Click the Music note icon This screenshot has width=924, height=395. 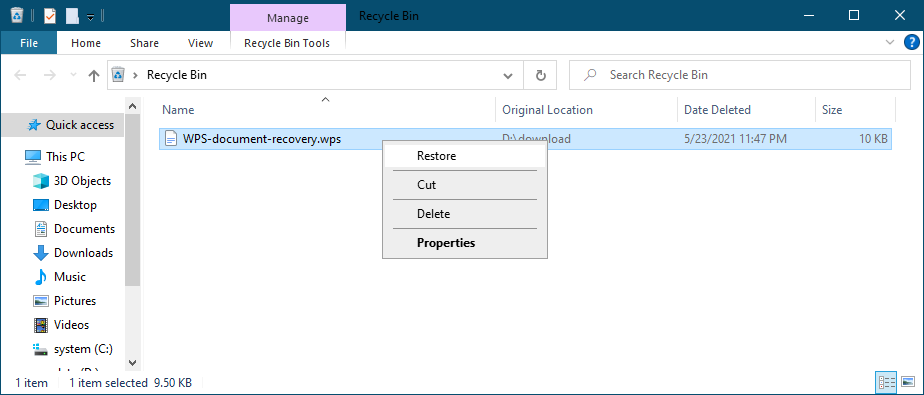point(40,276)
